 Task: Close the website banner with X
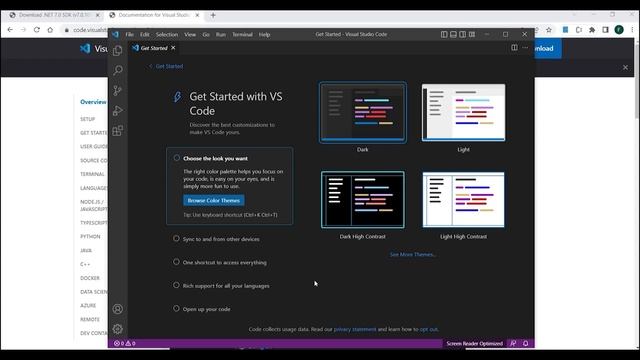625,67
